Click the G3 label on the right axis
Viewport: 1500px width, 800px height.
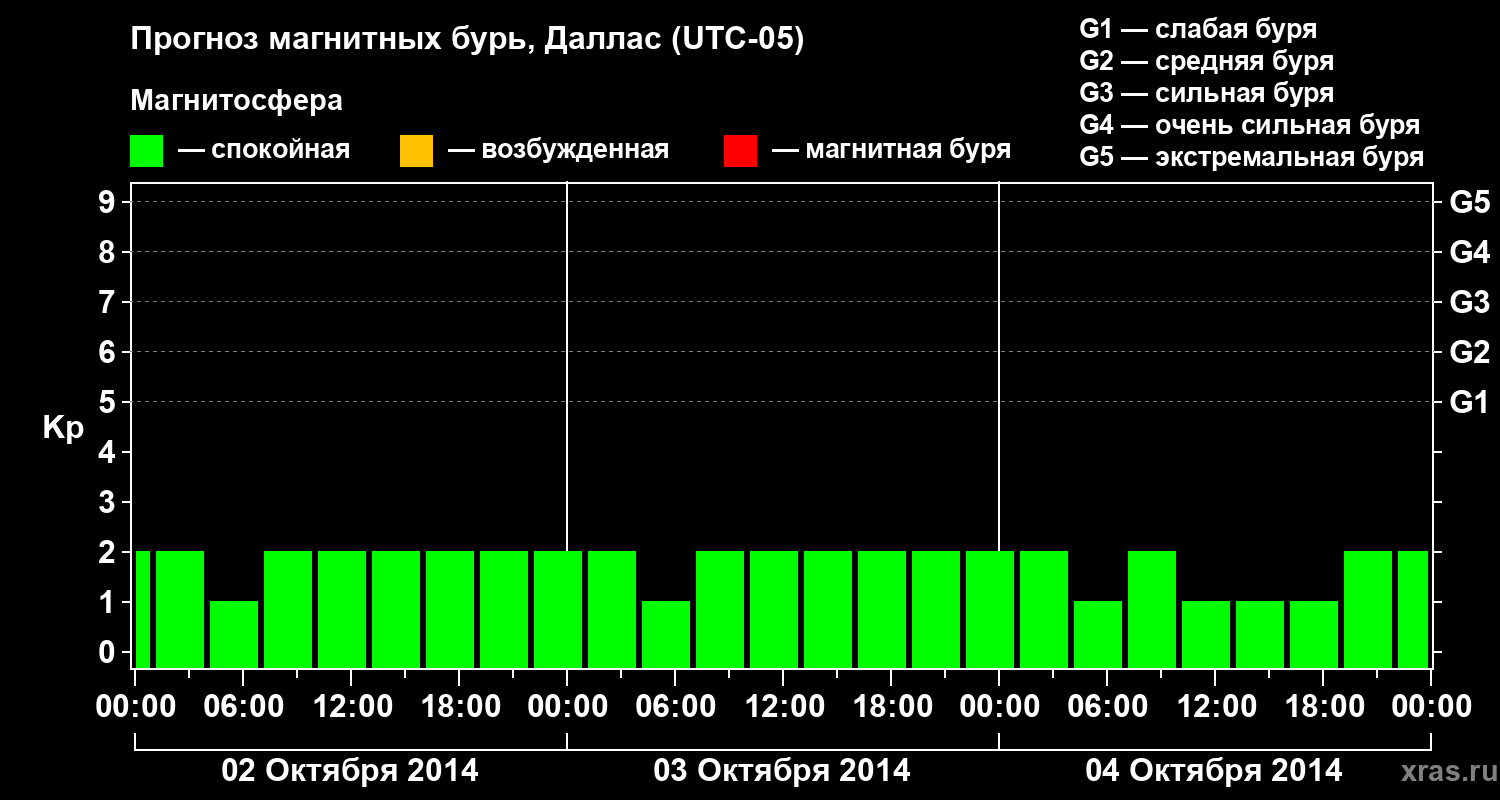(1469, 302)
